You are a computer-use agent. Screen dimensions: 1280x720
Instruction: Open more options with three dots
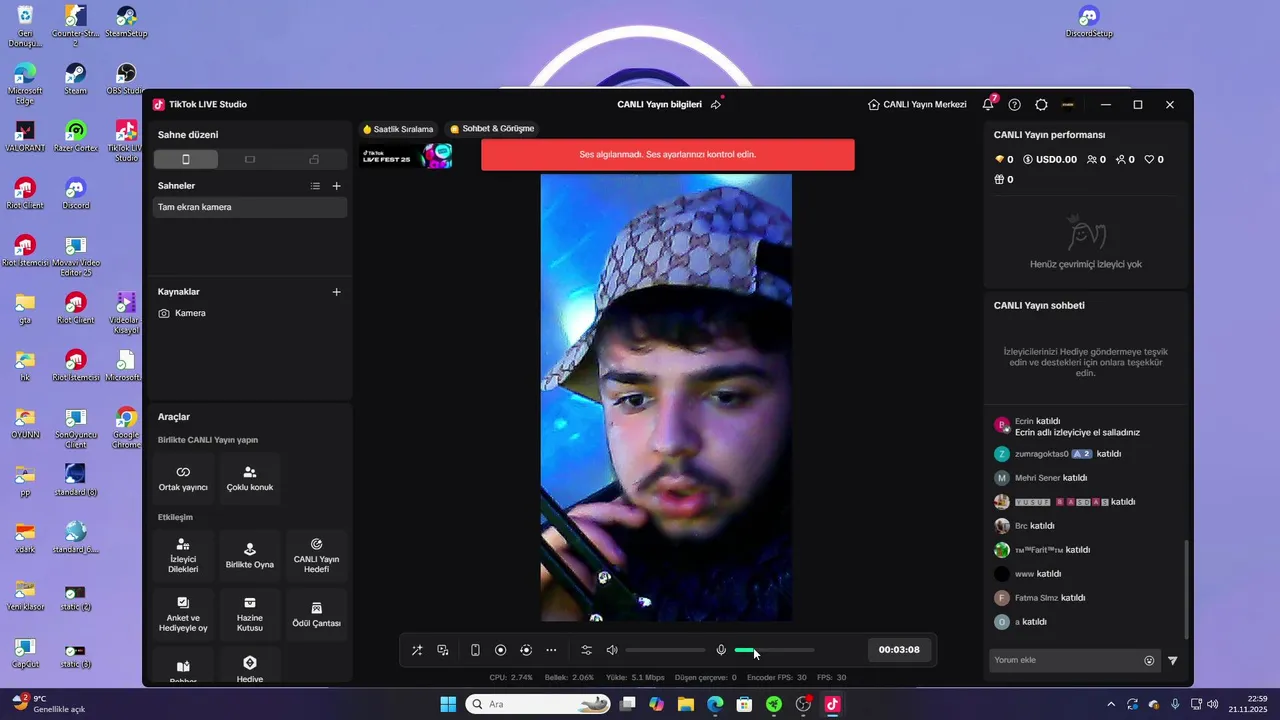click(551, 650)
